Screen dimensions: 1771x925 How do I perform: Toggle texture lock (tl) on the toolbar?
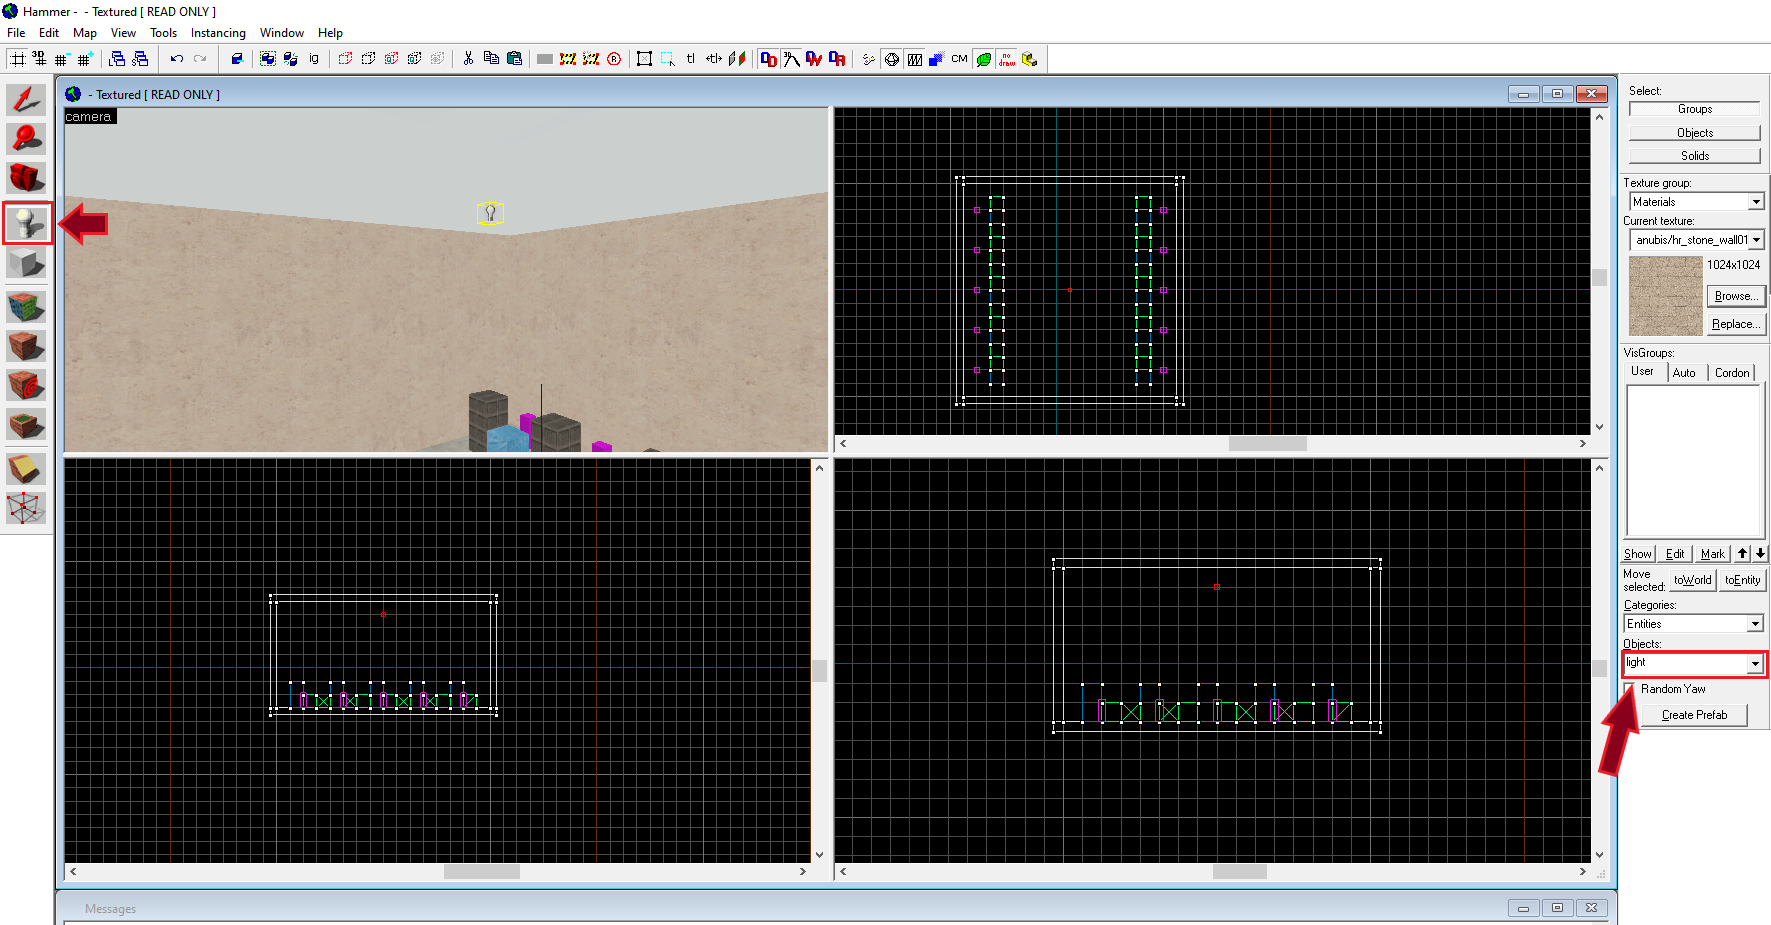[691, 59]
